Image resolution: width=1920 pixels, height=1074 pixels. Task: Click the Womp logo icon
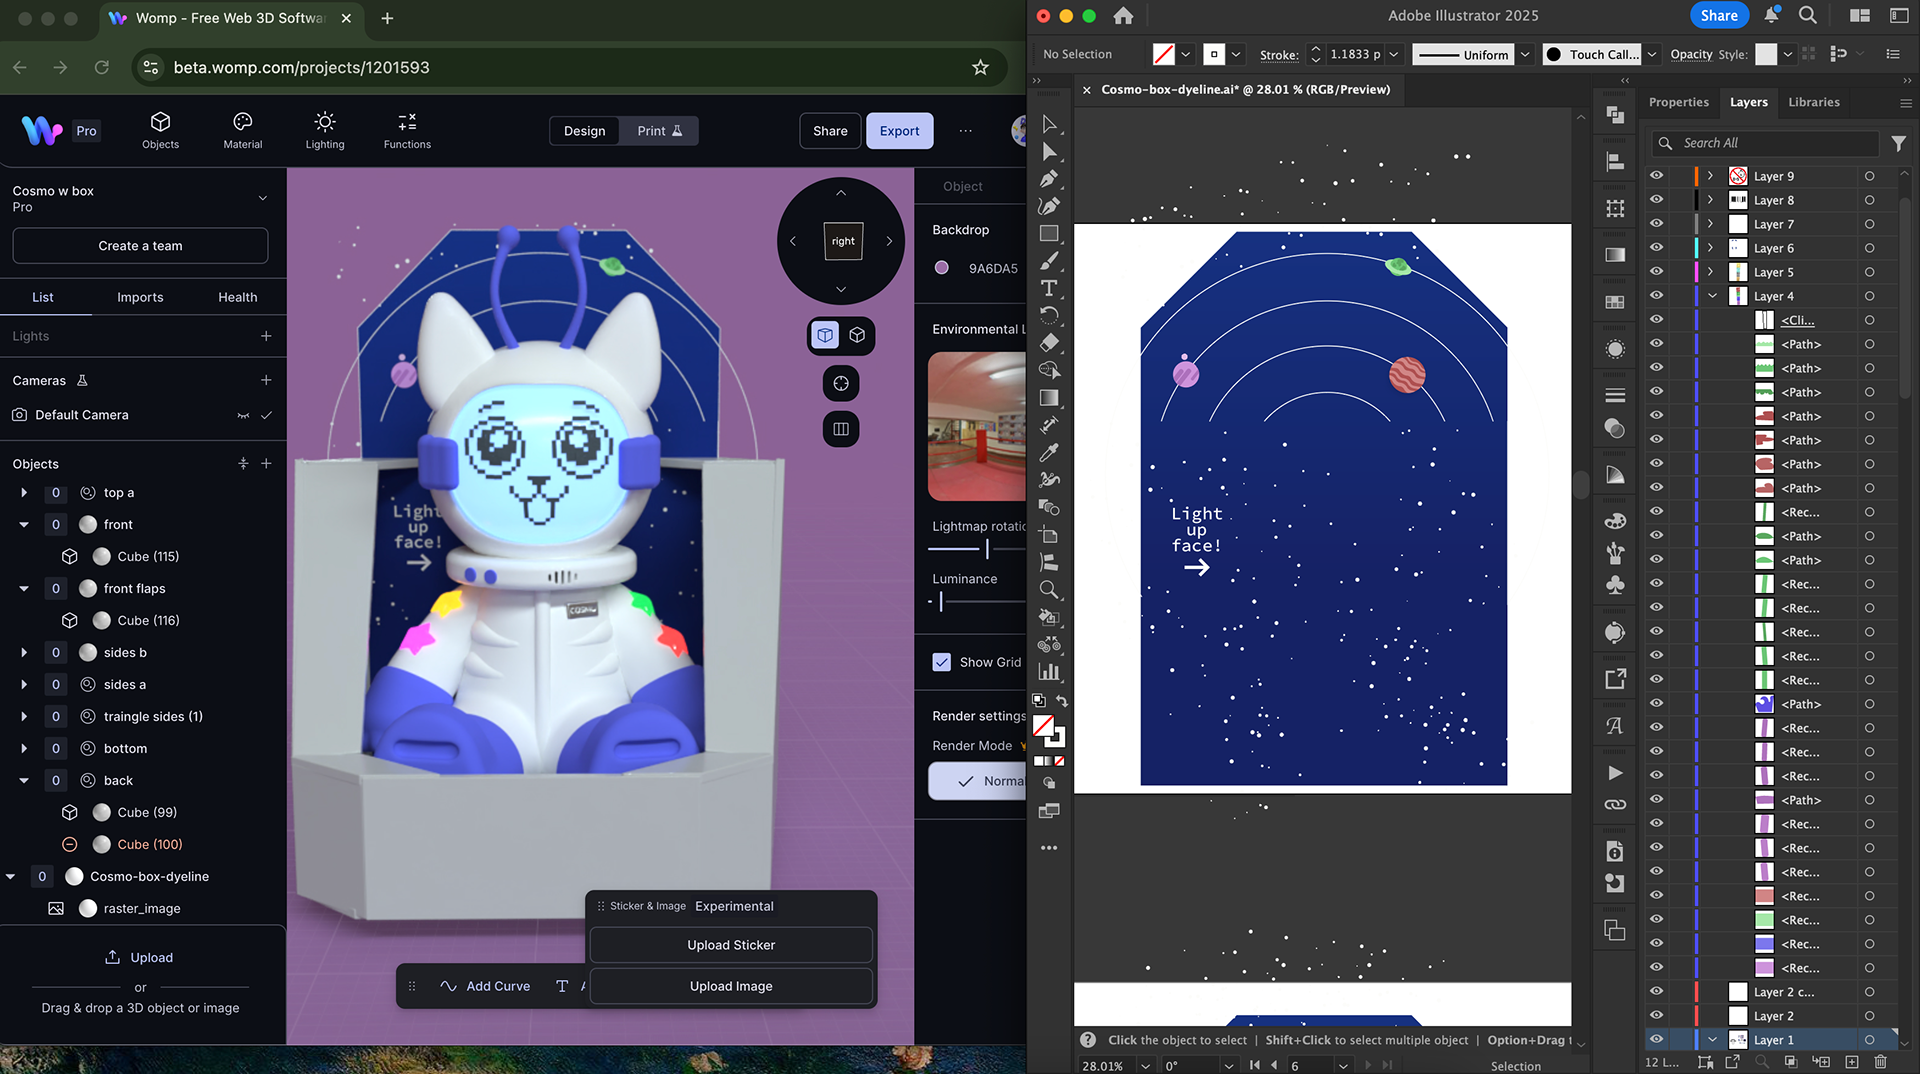pos(42,130)
